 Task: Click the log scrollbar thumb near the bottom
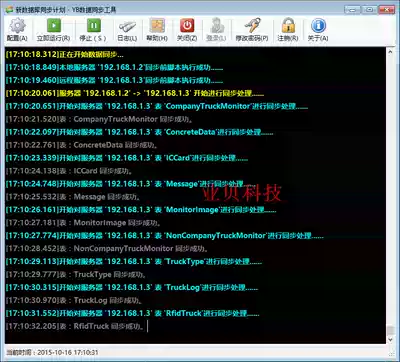391,331
